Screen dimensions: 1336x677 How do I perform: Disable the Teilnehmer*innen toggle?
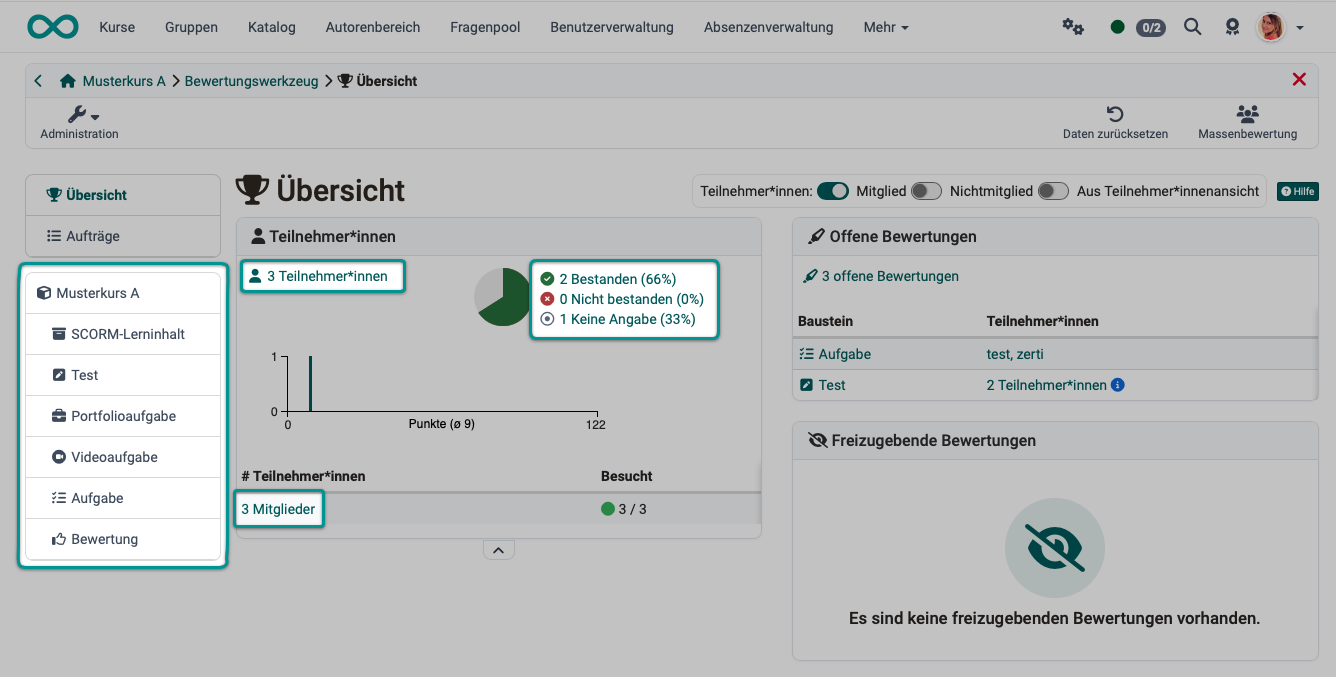click(832, 190)
